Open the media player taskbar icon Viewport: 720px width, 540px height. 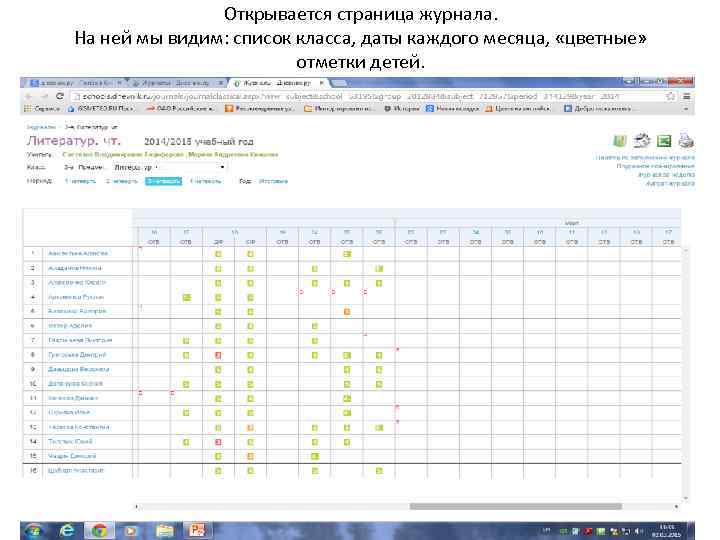(130, 530)
